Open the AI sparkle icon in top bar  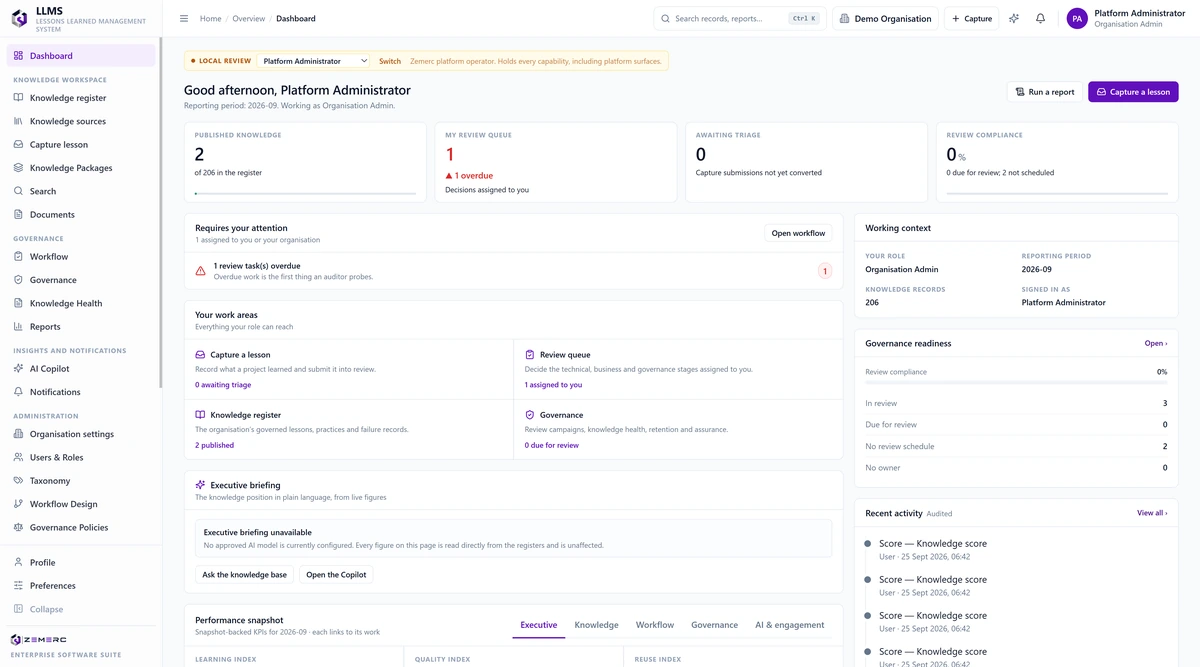coord(1014,18)
